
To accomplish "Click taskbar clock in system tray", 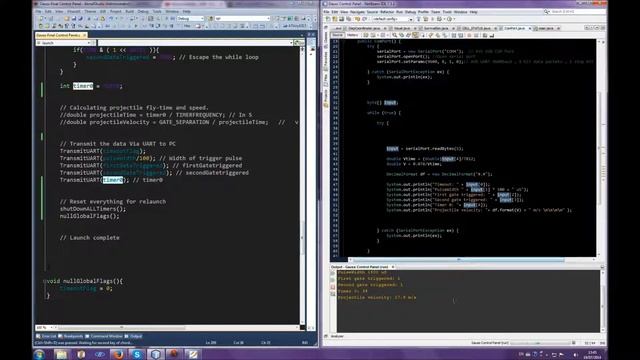I will (x=593, y=355).
